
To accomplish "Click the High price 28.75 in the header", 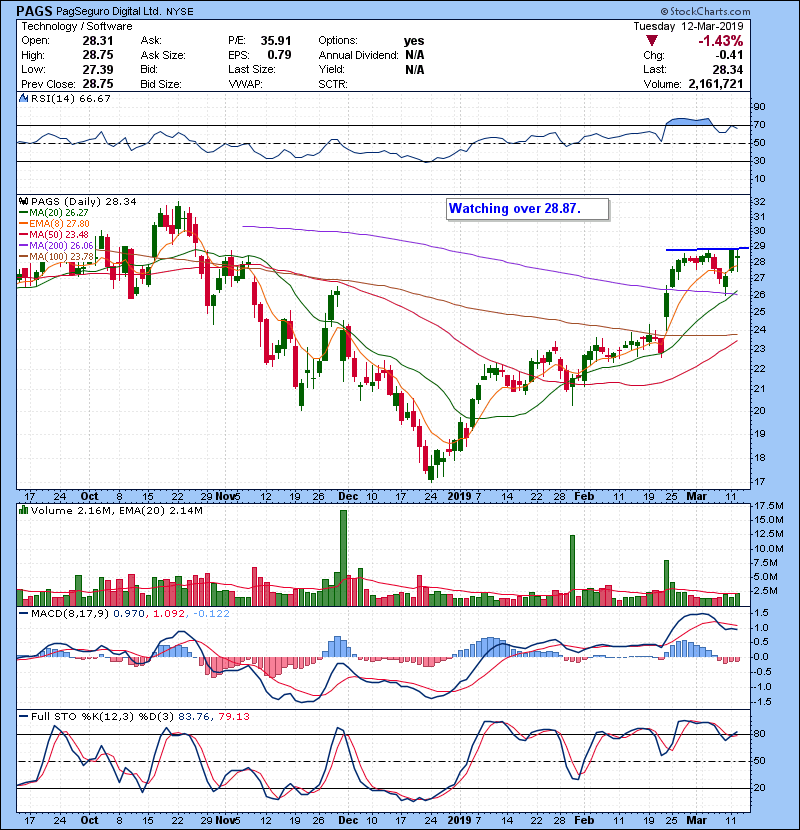I will [x=98, y=55].
